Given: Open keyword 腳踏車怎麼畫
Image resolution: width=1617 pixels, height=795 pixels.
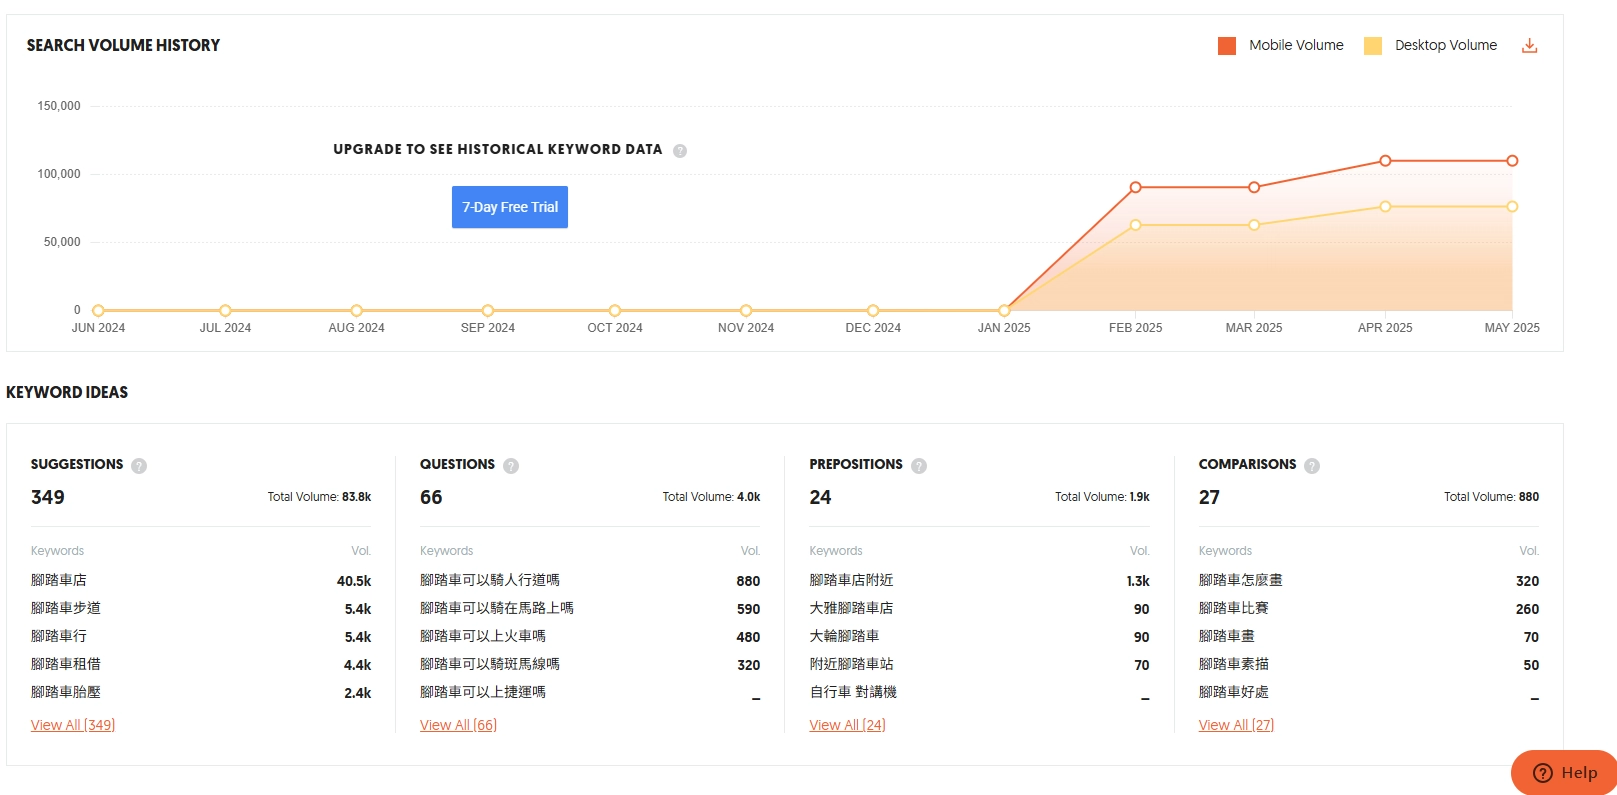Looking at the screenshot, I should [x=1240, y=580].
